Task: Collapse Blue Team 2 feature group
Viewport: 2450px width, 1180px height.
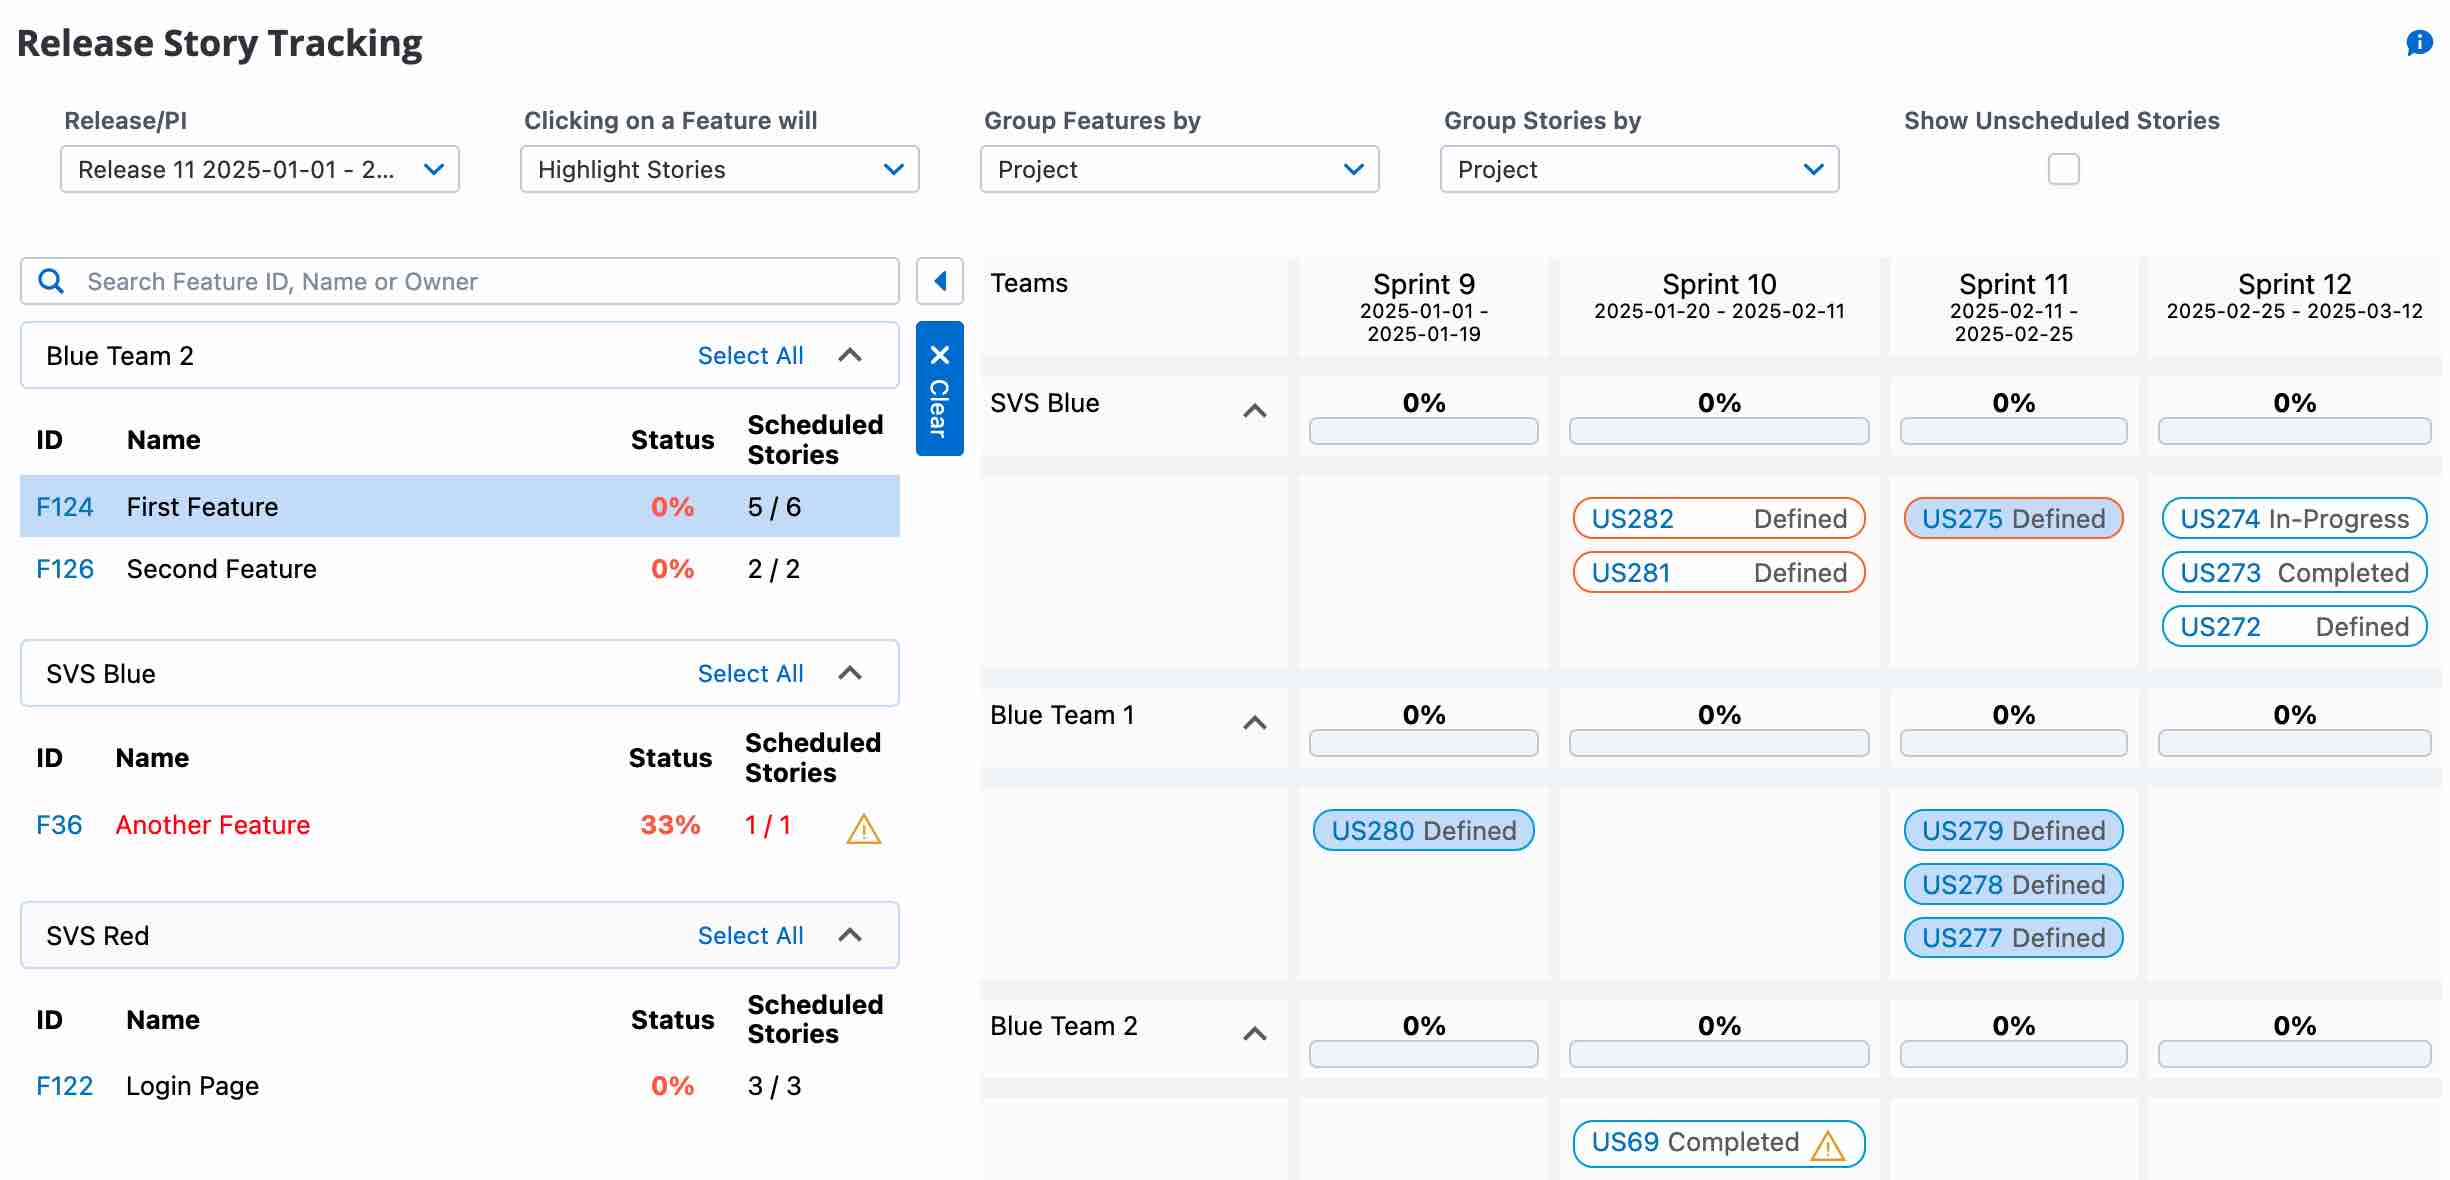Action: [850, 355]
